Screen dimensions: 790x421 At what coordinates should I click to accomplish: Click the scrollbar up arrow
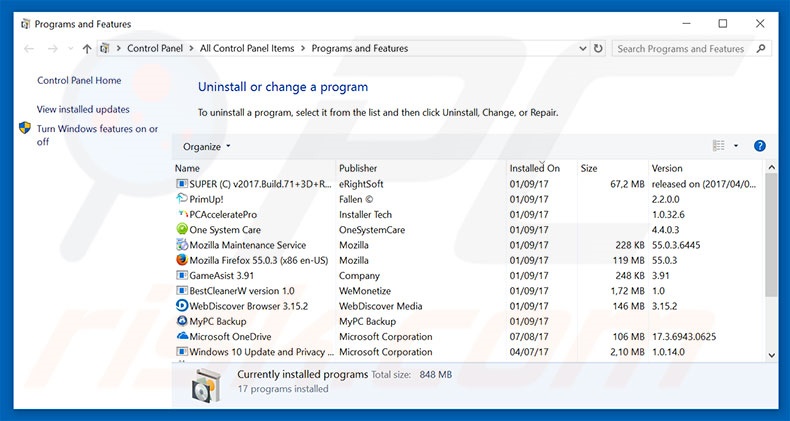tap(771, 167)
